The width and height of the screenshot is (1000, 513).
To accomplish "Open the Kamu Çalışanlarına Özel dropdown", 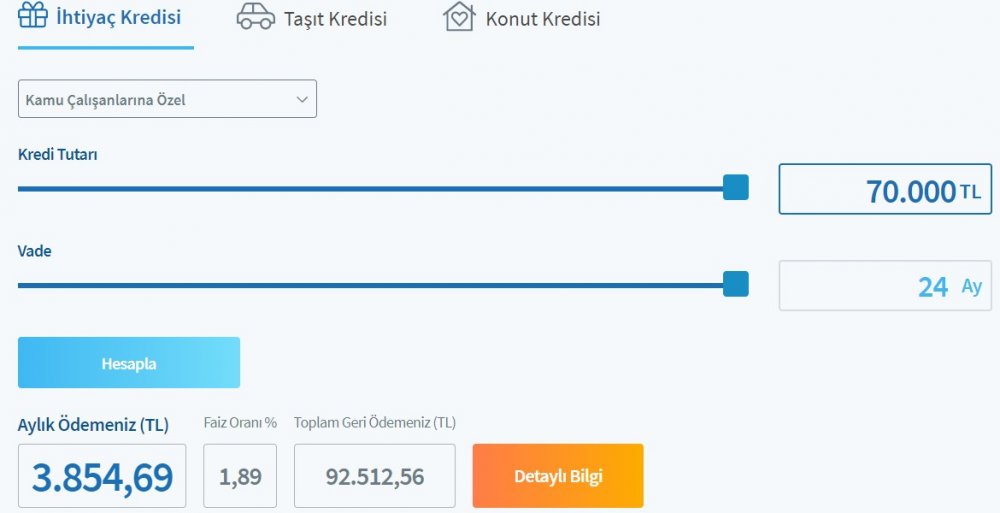I will (x=167, y=99).
